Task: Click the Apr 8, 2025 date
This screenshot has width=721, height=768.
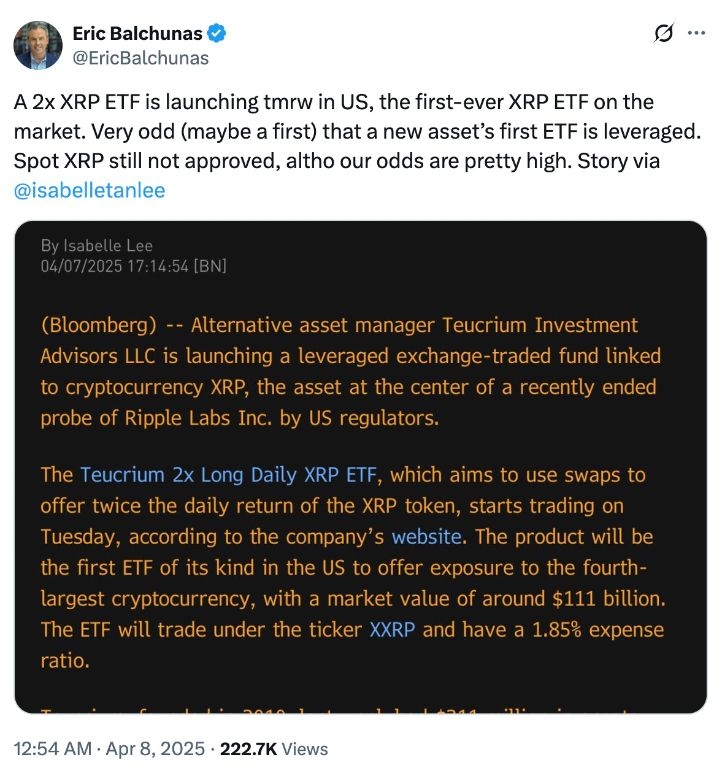Action: [154, 748]
